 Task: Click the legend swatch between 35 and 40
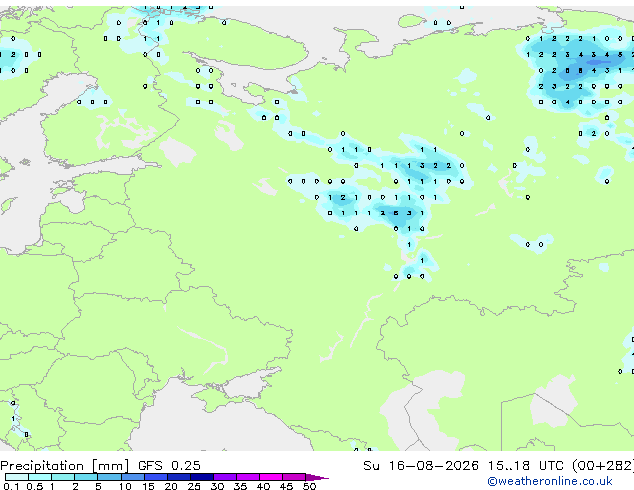pyautogui.click(x=248, y=477)
